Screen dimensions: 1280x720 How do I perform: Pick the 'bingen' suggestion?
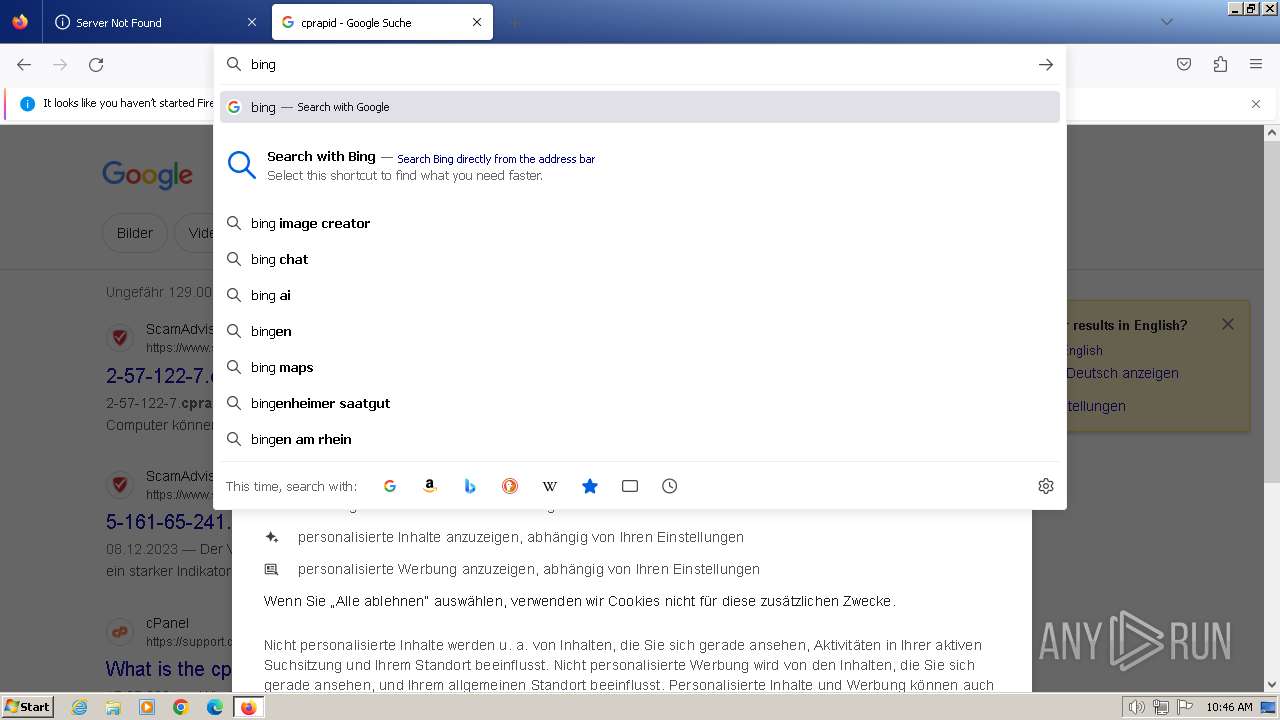tap(640, 331)
